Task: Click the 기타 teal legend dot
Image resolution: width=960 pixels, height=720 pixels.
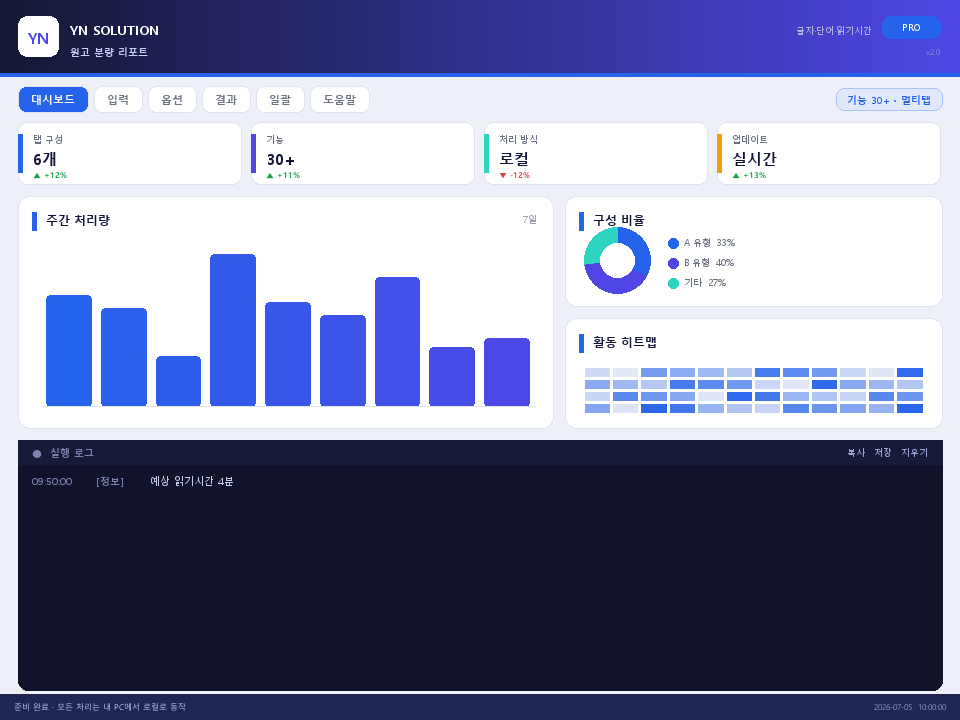Action: (673, 283)
